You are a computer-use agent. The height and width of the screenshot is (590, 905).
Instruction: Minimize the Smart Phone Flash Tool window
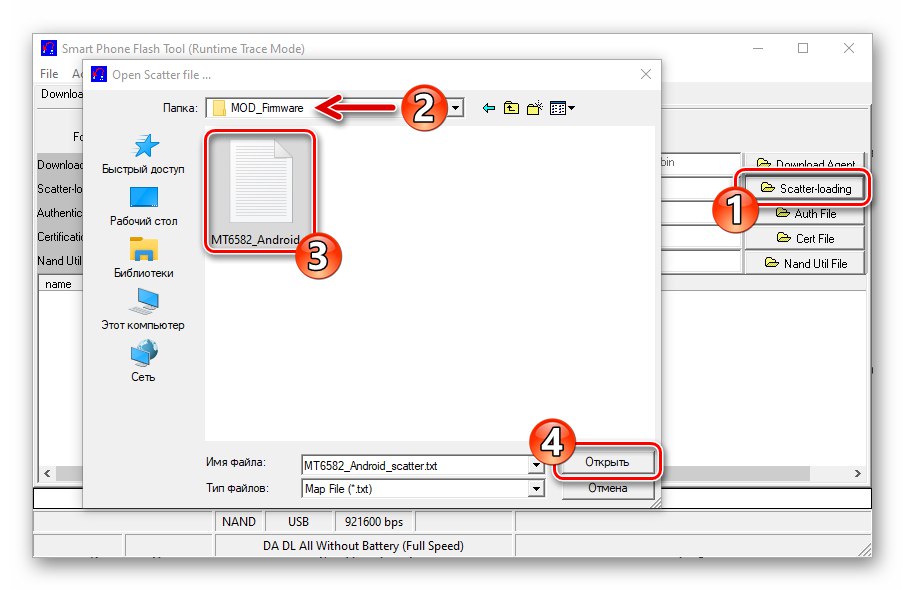tap(758, 48)
